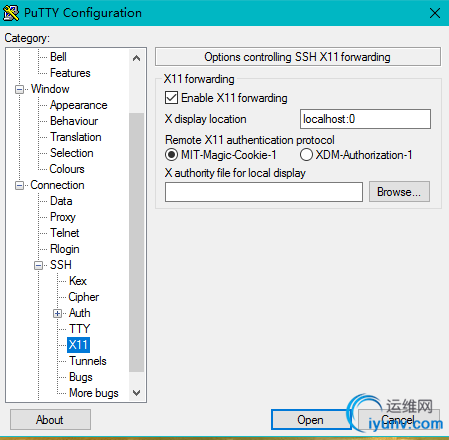Select the SSH category label

point(61,265)
